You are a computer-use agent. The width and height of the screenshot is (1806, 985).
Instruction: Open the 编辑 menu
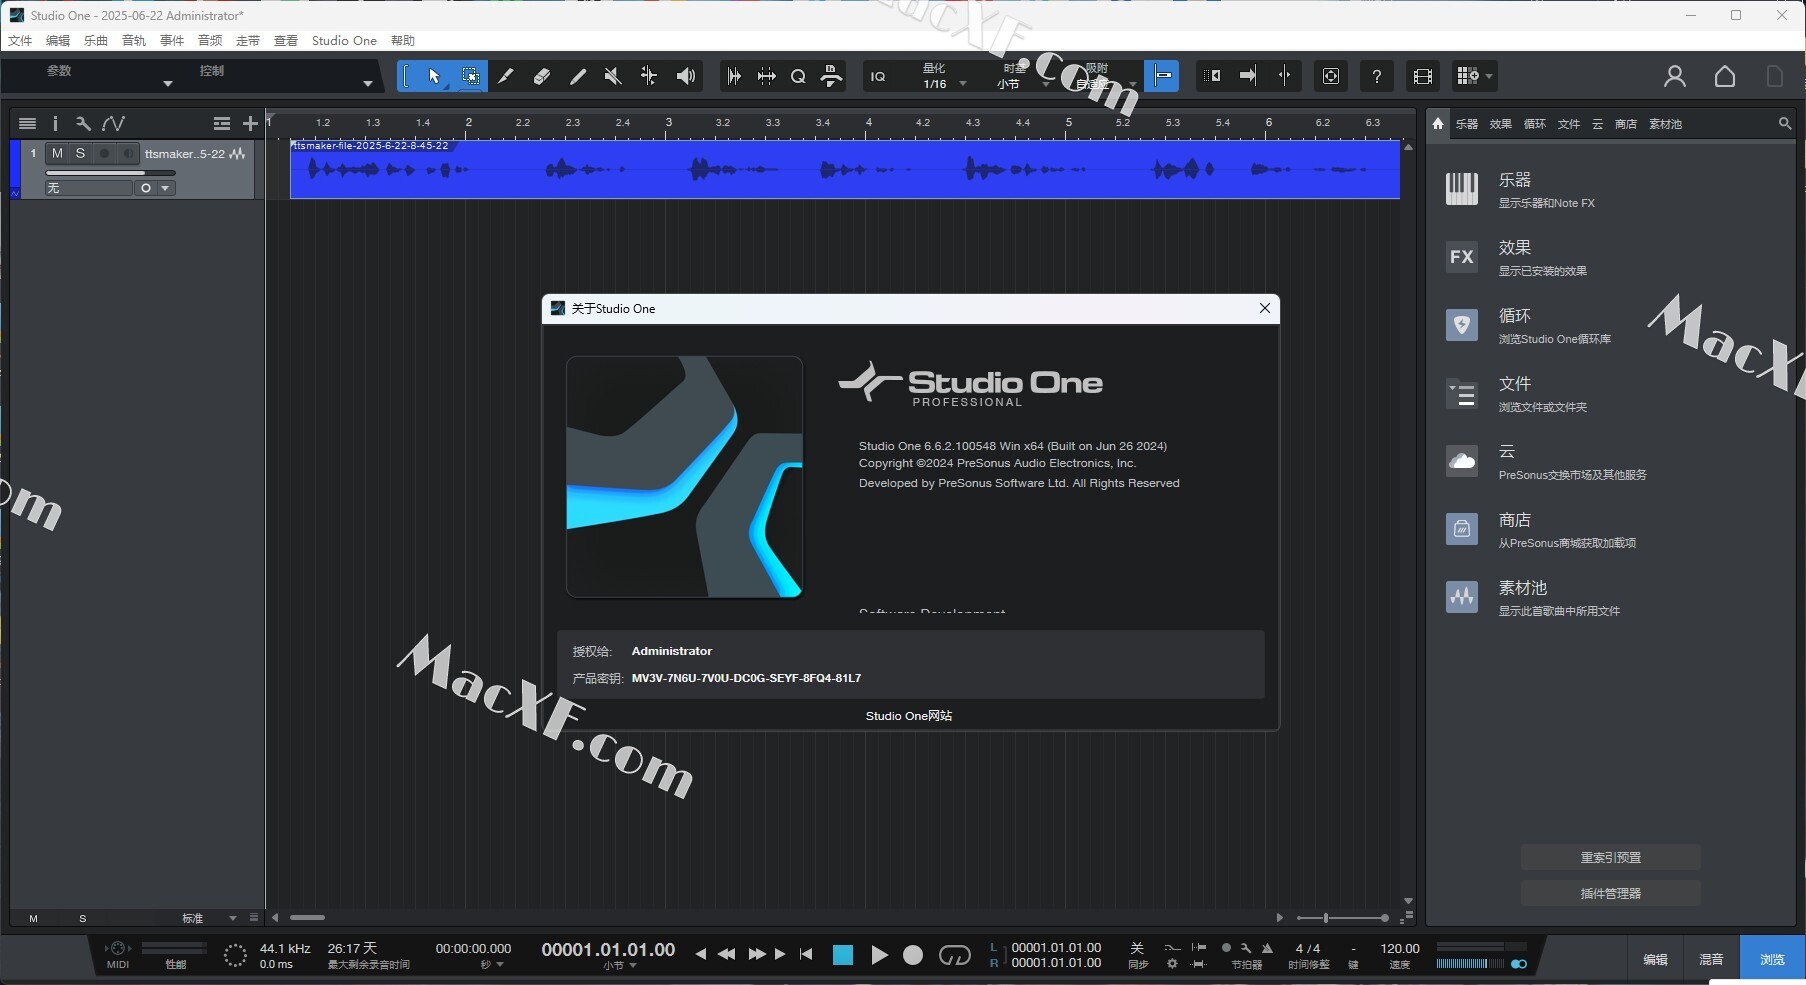click(58, 41)
